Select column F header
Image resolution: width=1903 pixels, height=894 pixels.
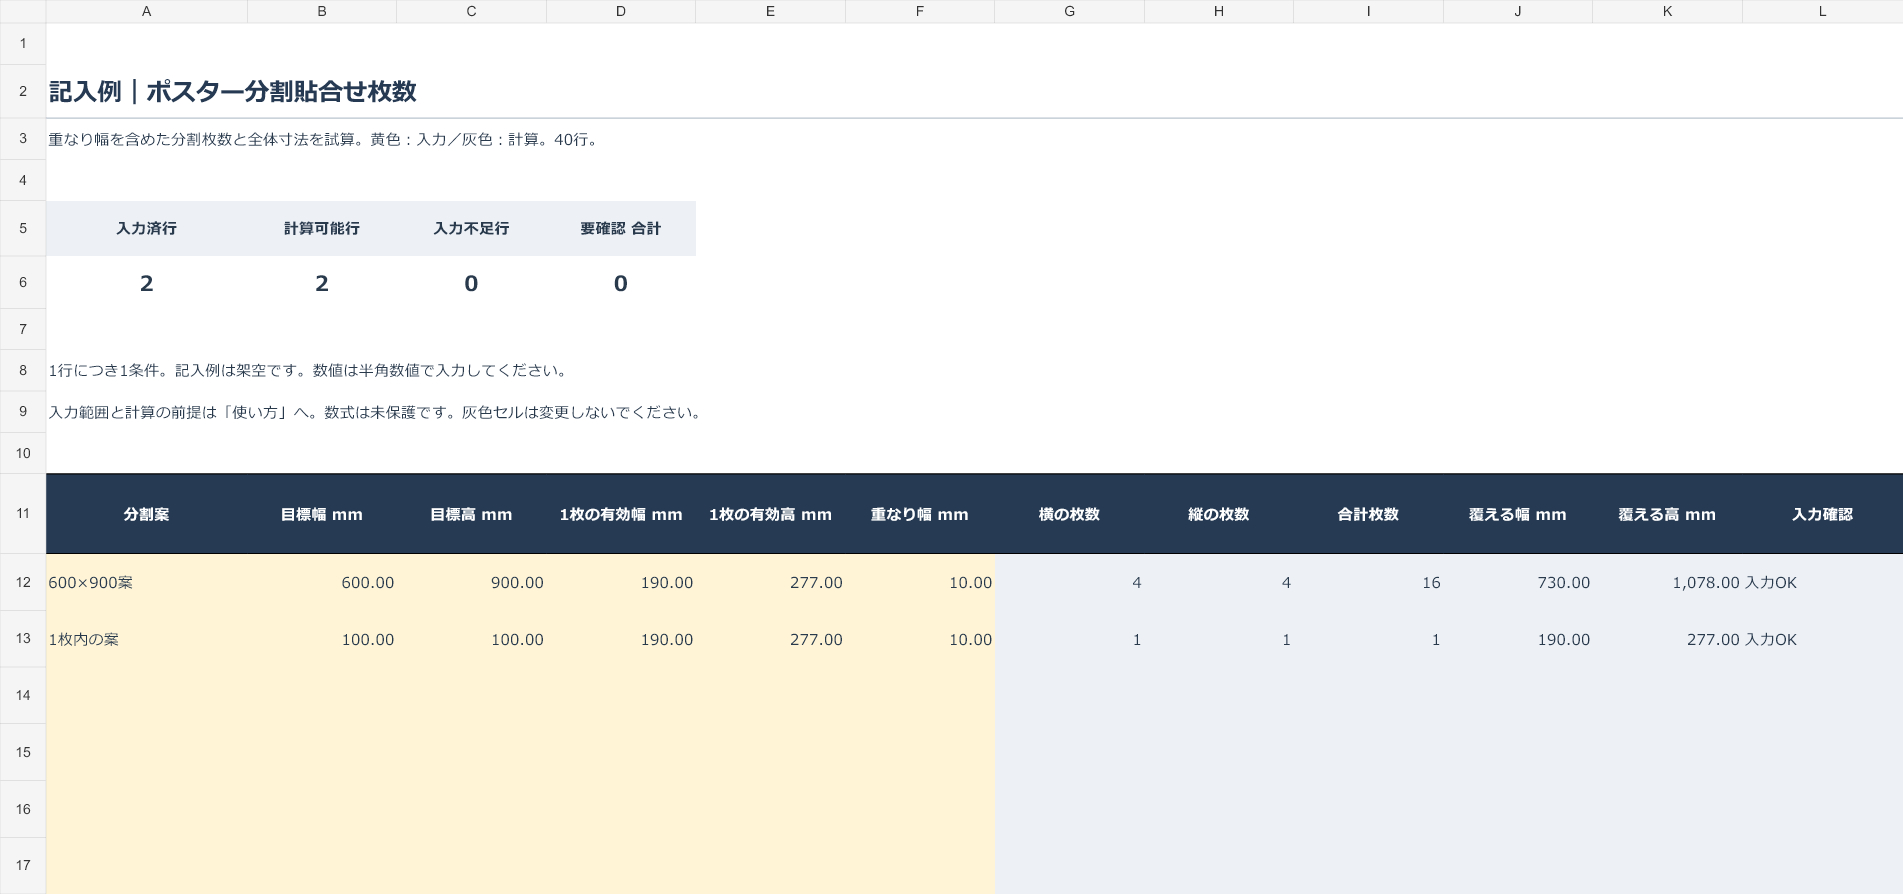pos(920,11)
